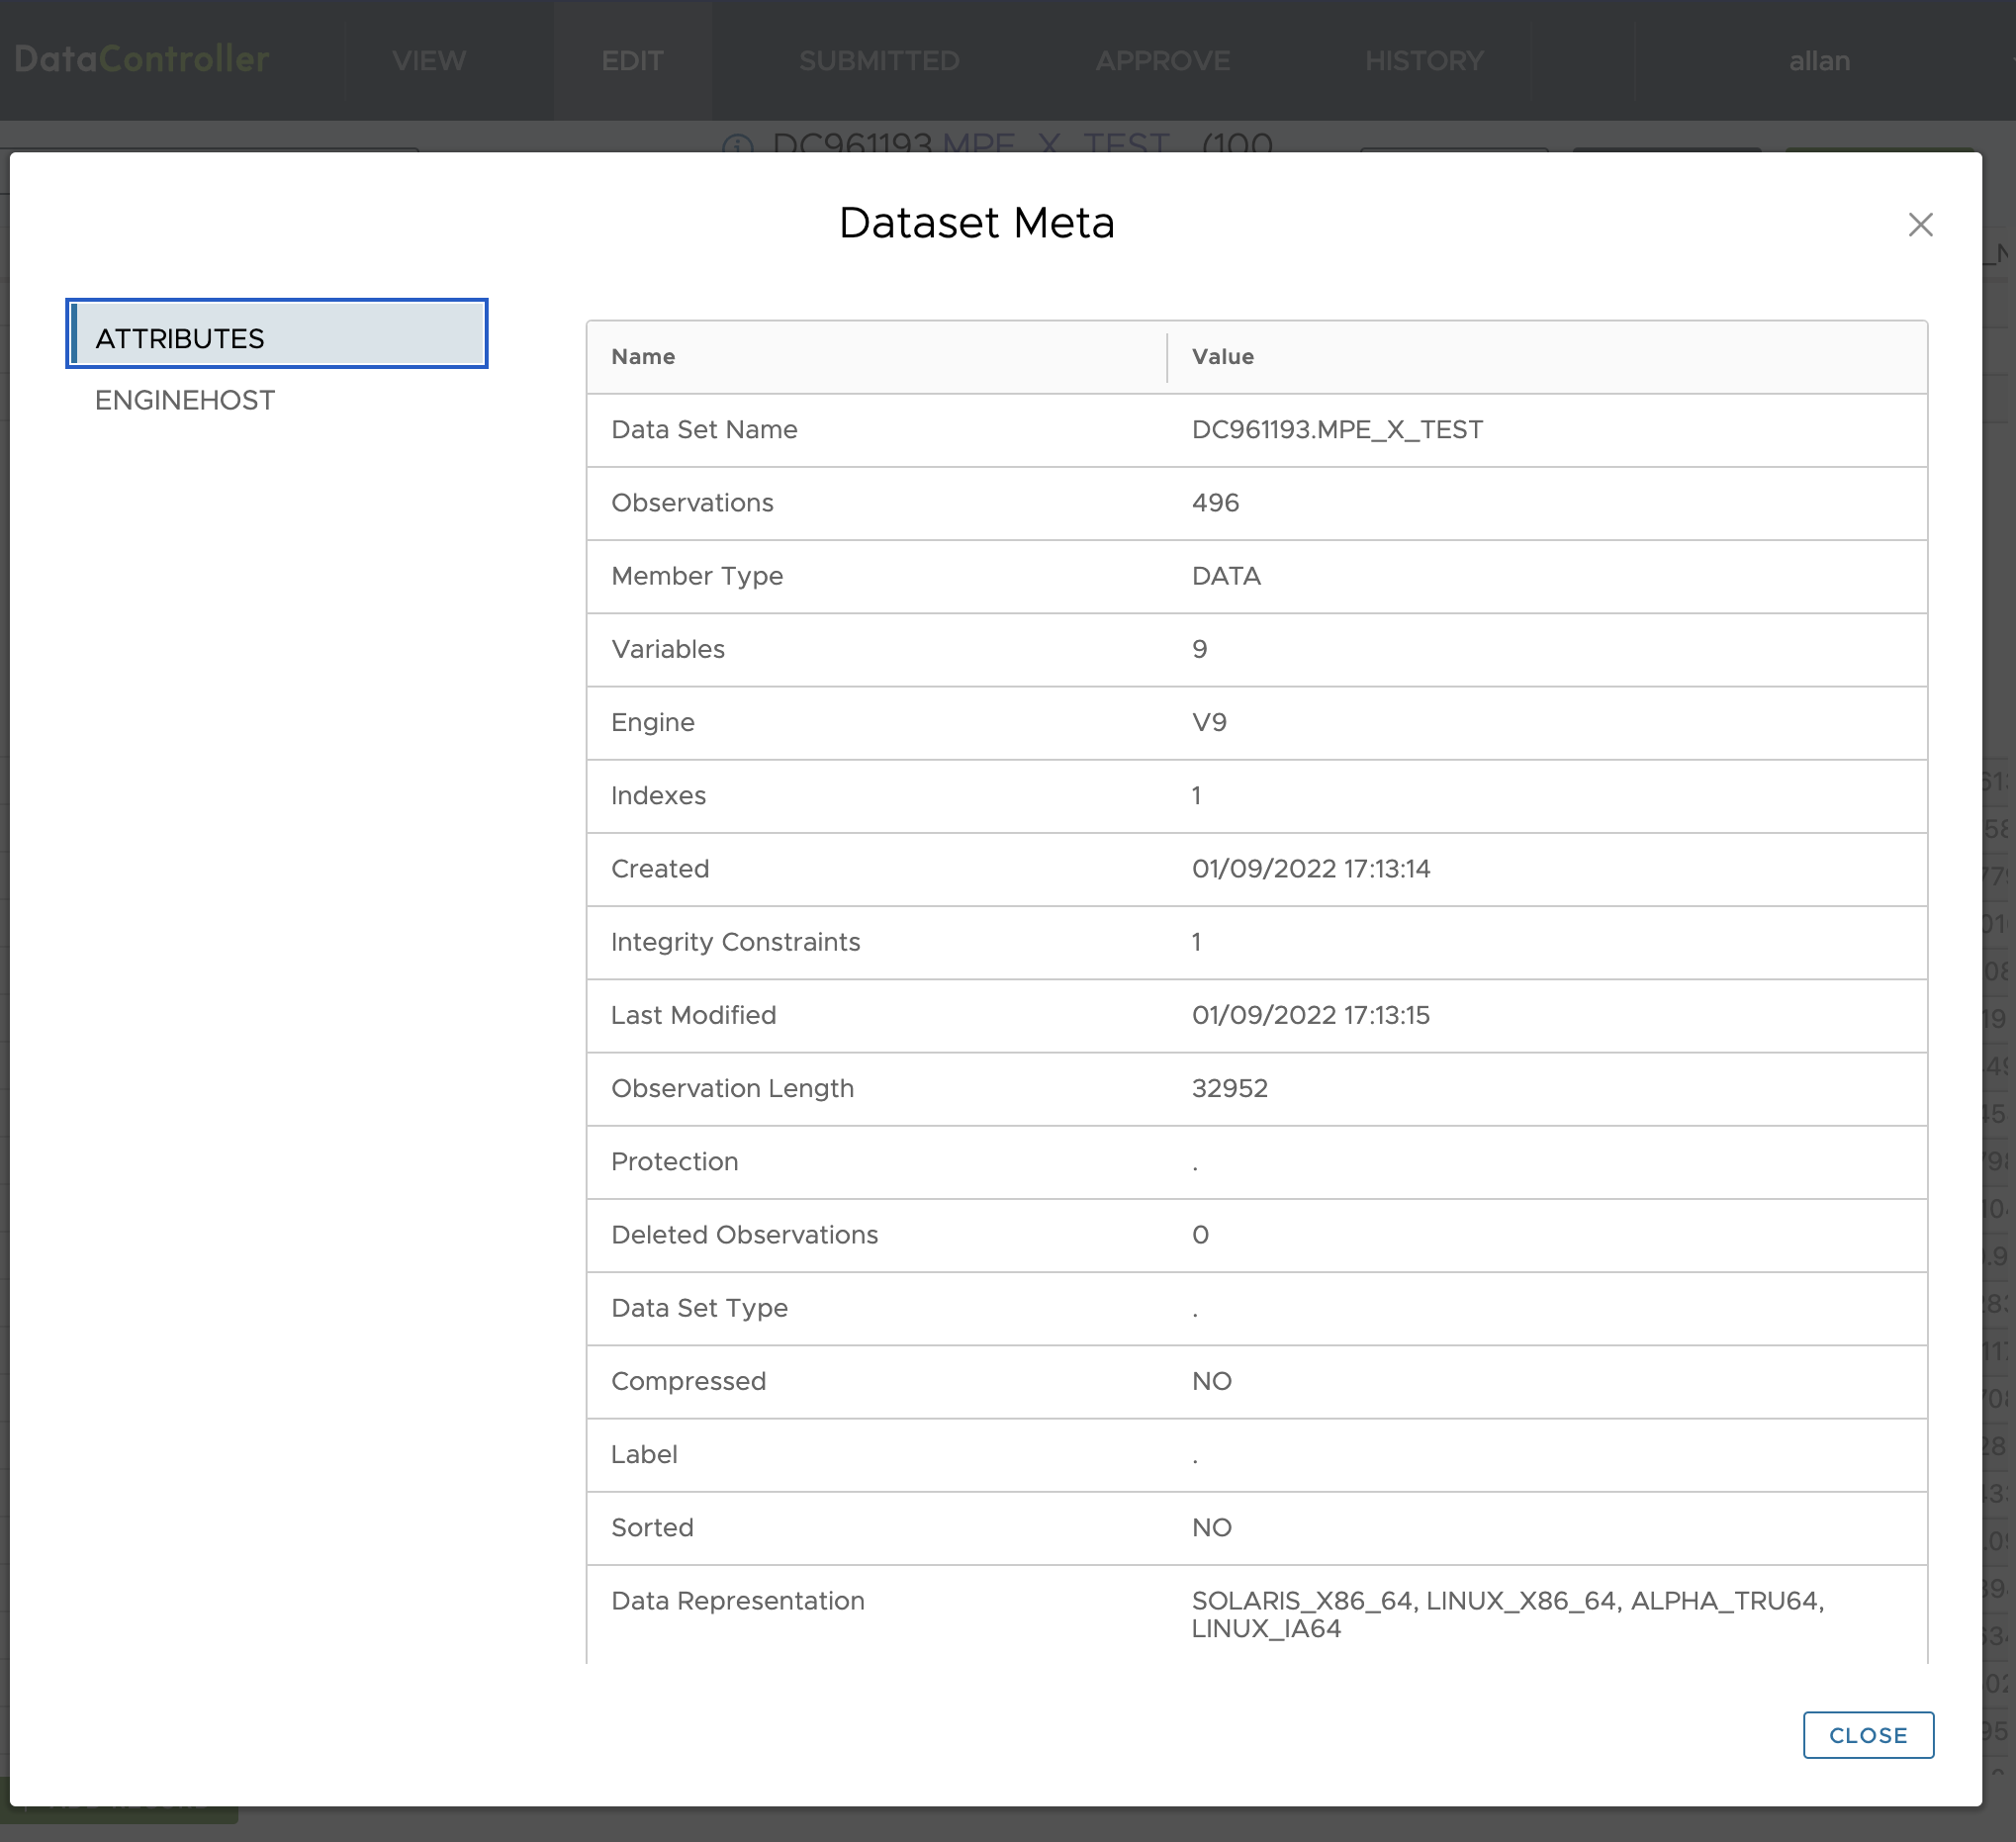Click the CLOSE button
Viewport: 2016px width, 1842px height.
(x=1866, y=1734)
